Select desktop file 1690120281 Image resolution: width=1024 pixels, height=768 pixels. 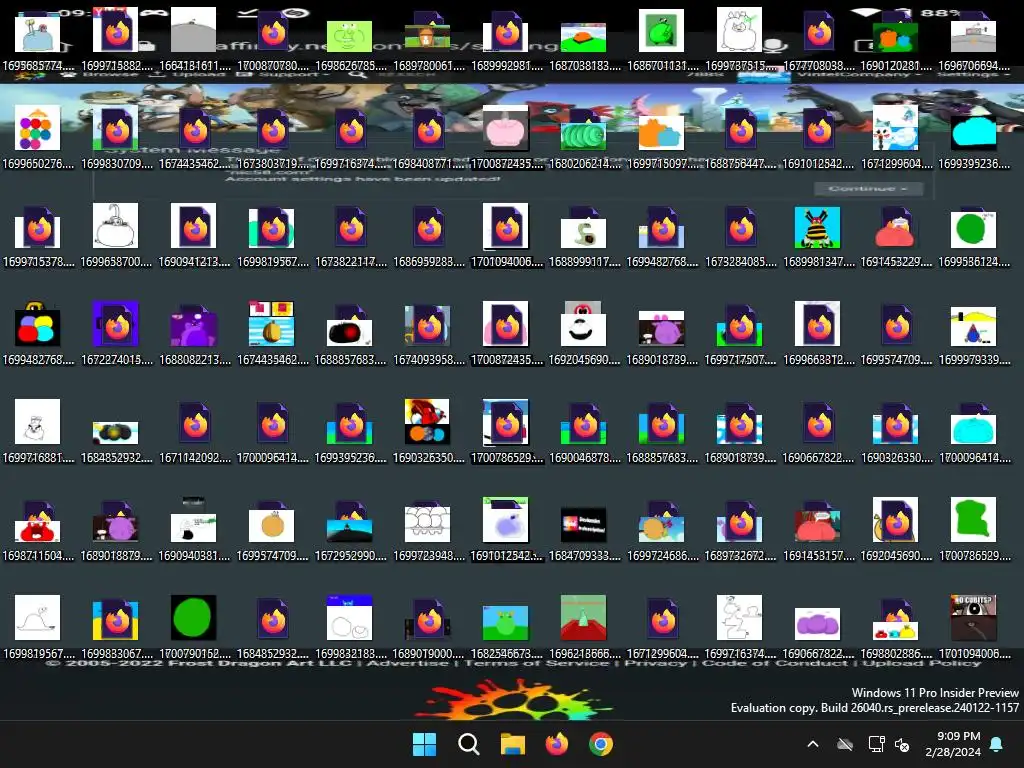coord(896,40)
